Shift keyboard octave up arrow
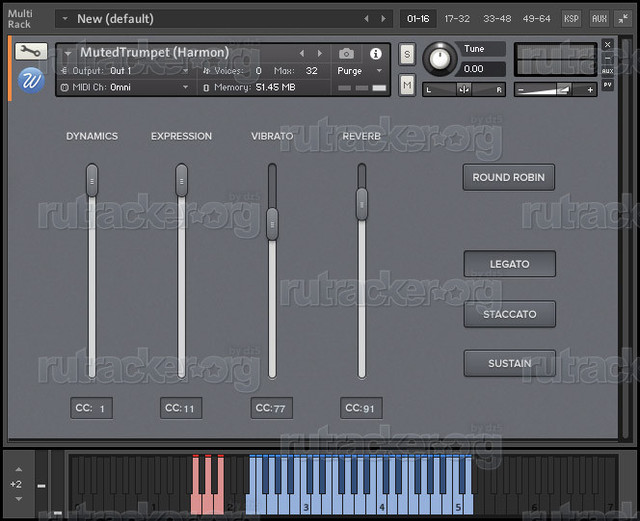The width and height of the screenshot is (640, 521). click(x=19, y=470)
